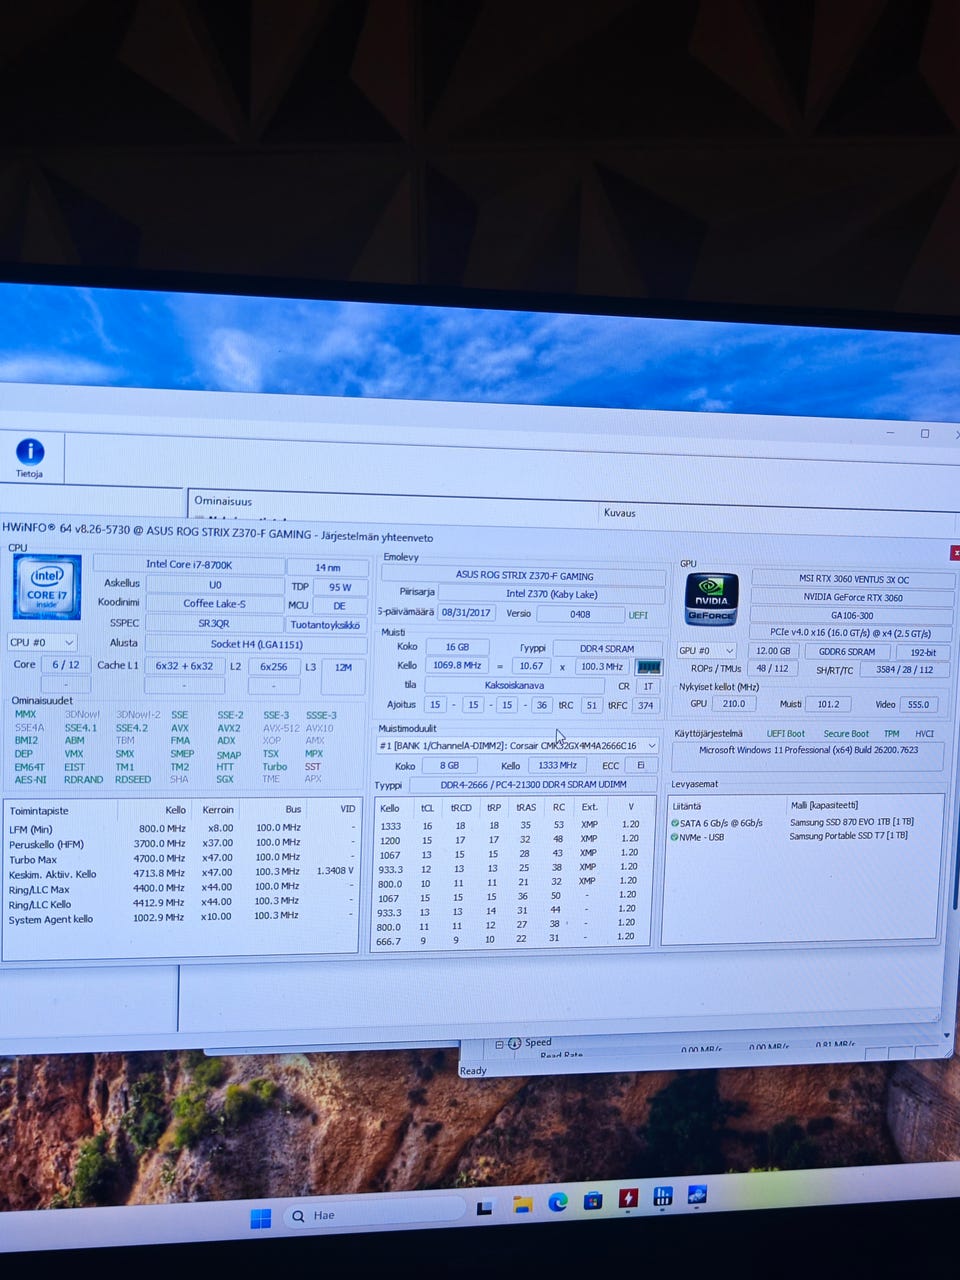Click the Socket H4 (LGA1151) field
960x1280 pixels.
click(x=256, y=644)
